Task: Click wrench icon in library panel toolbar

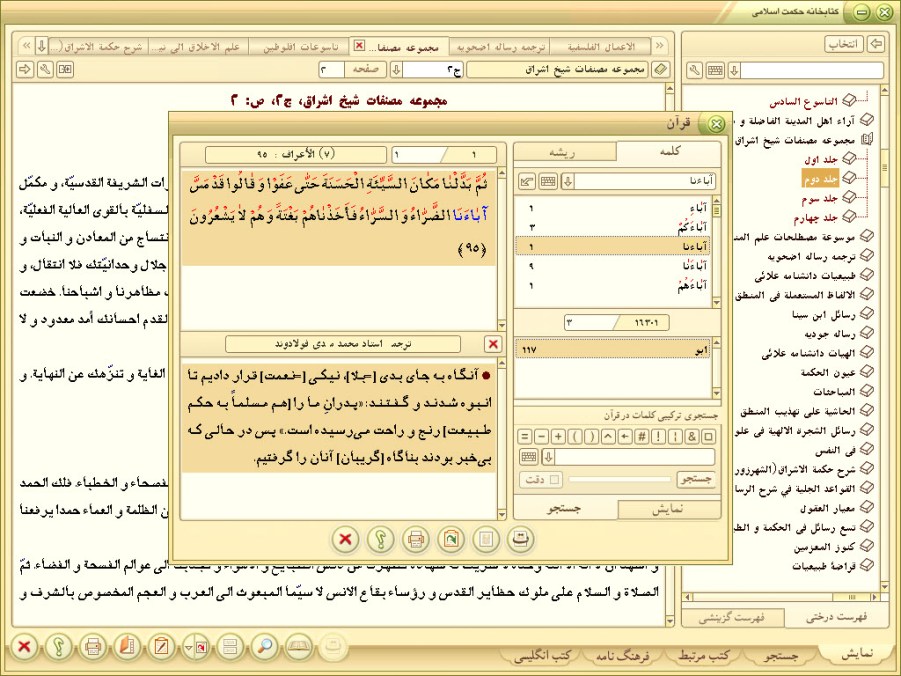Action: point(695,71)
